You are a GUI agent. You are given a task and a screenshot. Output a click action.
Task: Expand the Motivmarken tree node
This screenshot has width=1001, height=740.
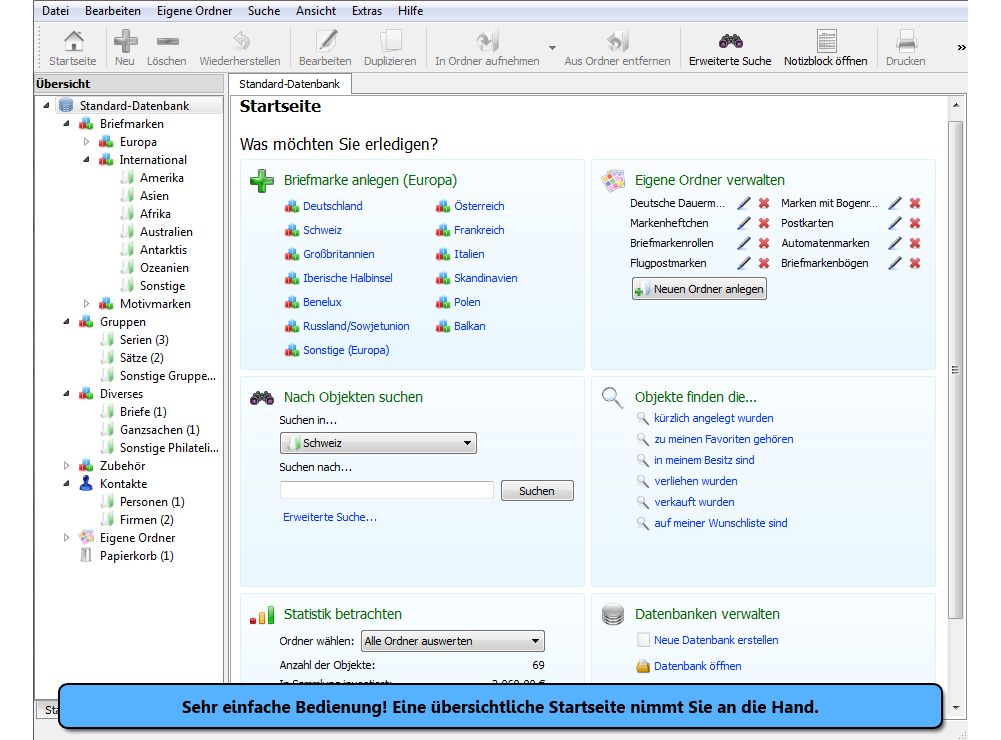click(86, 303)
